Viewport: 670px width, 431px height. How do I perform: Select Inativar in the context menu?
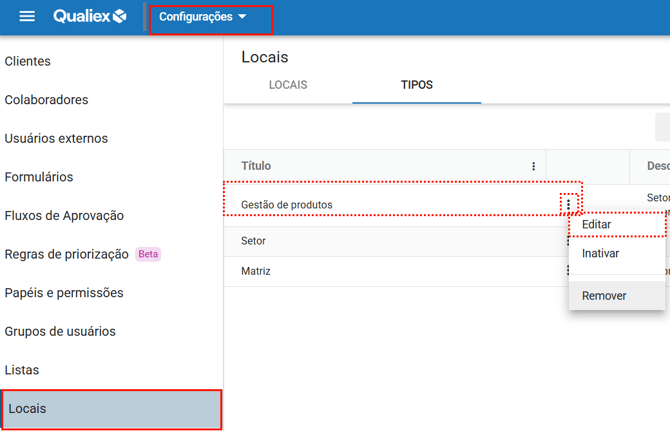[x=600, y=254]
